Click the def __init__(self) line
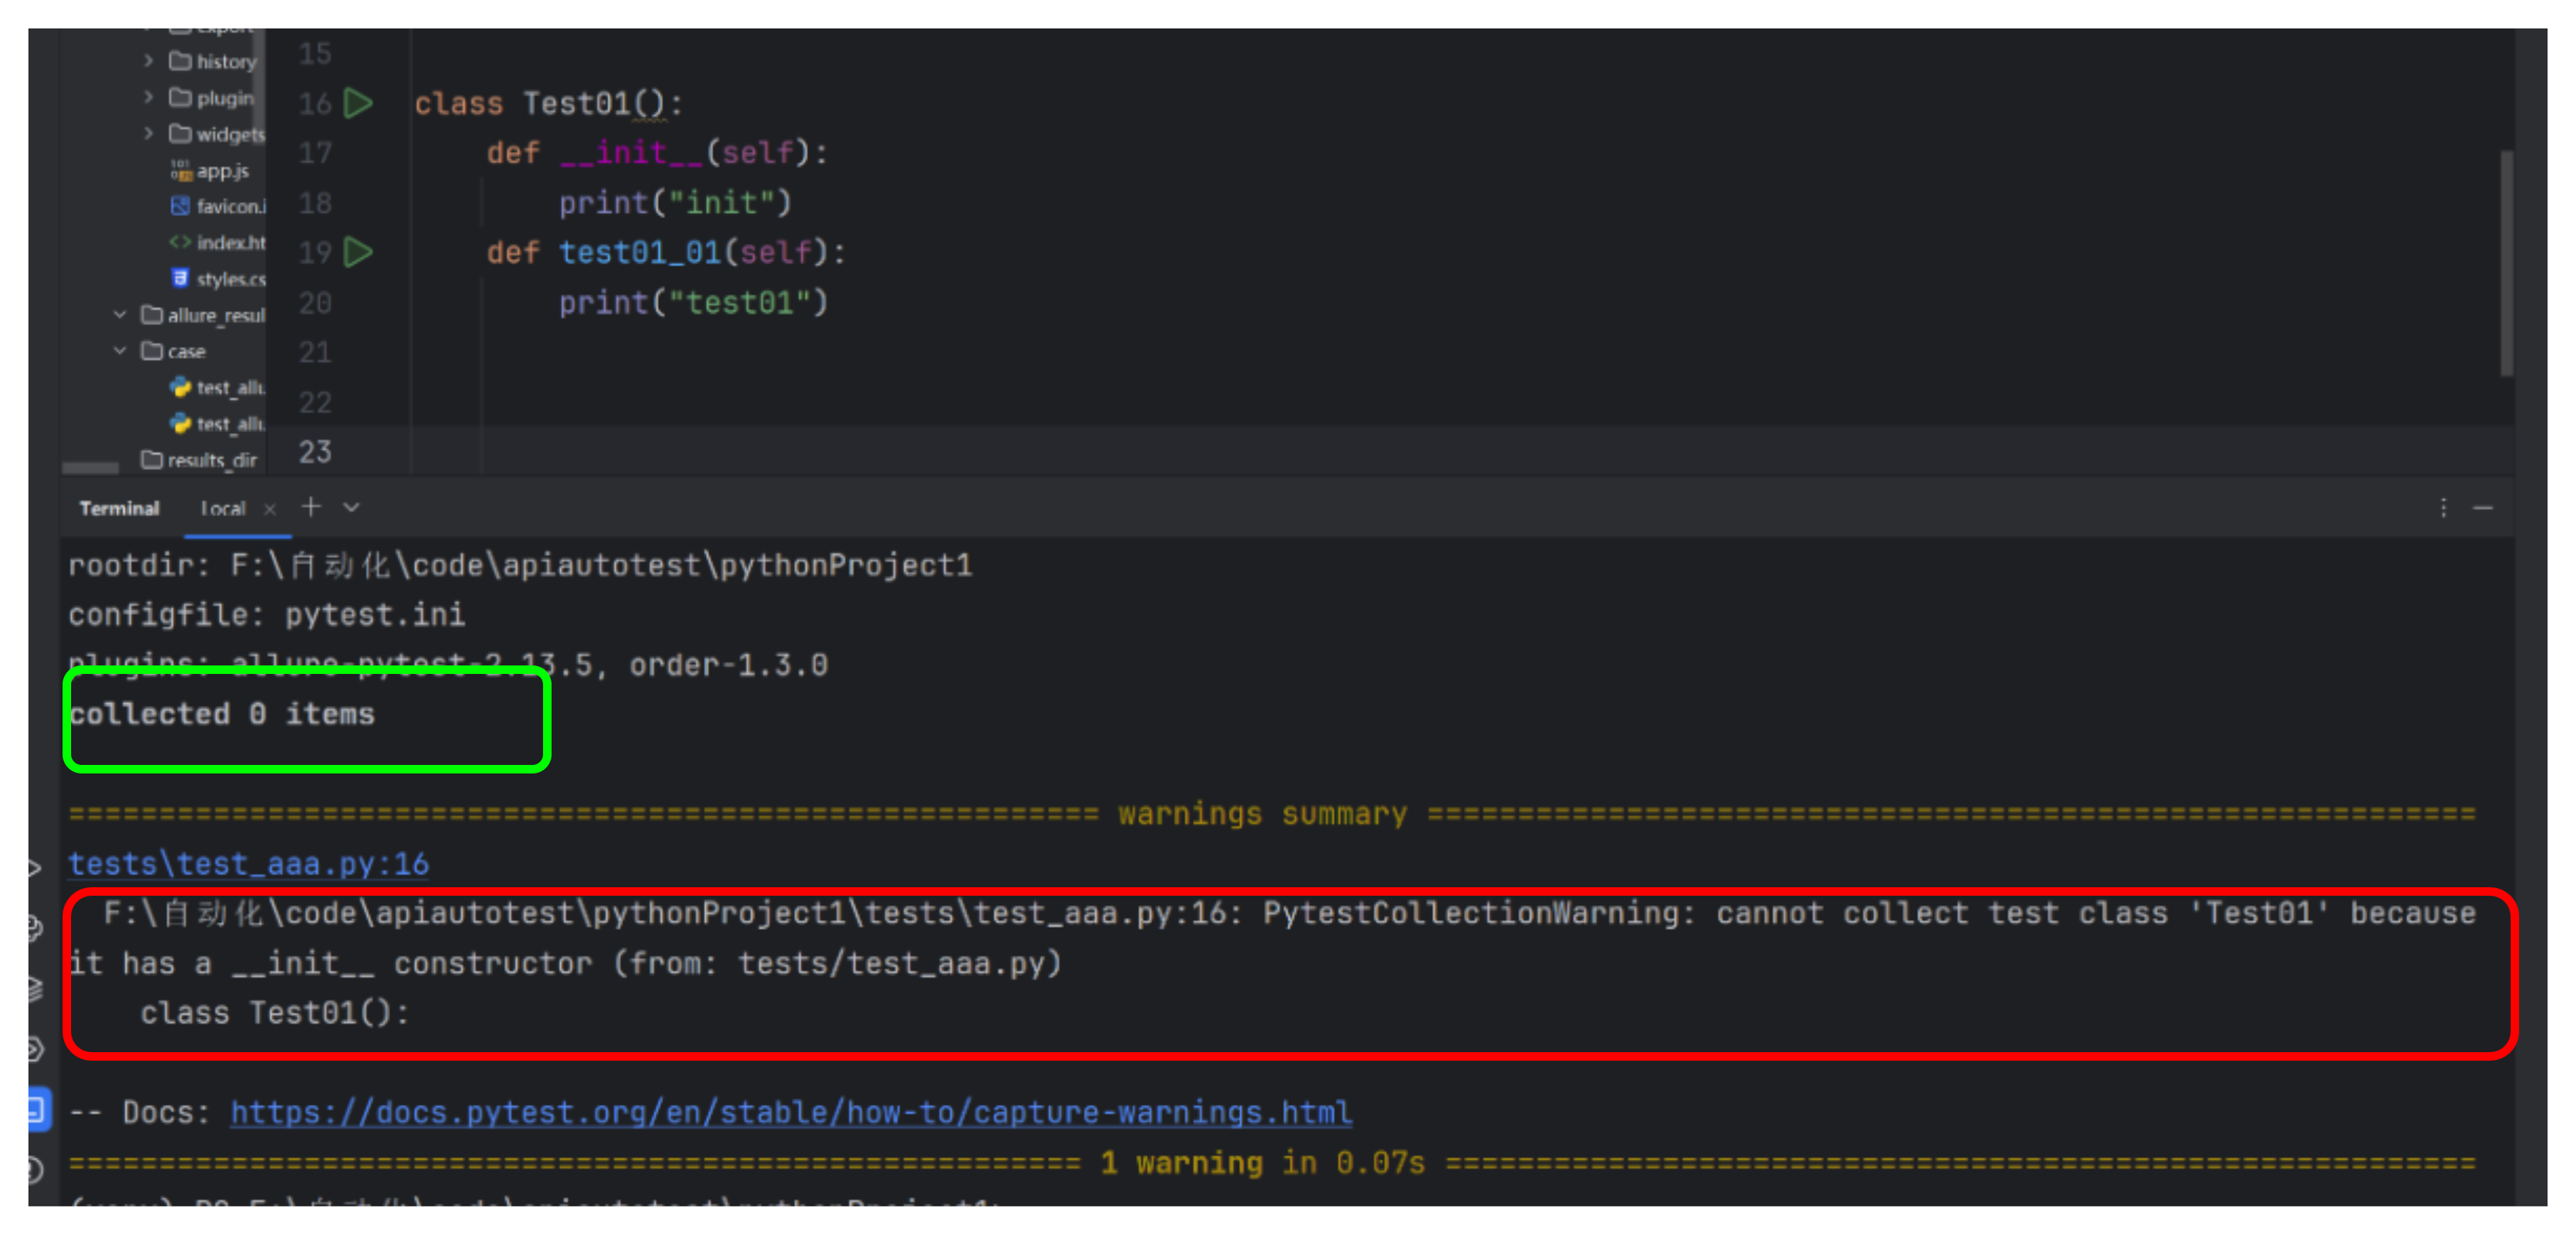The image size is (2576, 1237). 657,153
